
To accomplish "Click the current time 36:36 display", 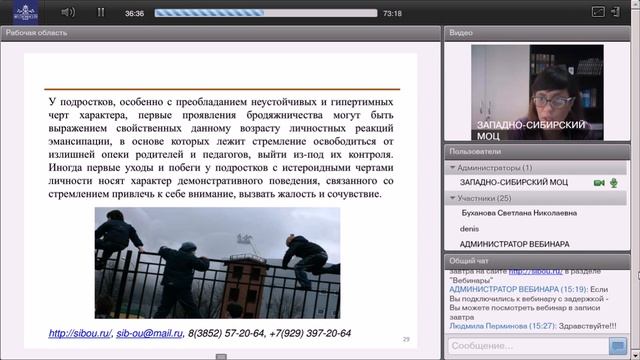I will [134, 13].
